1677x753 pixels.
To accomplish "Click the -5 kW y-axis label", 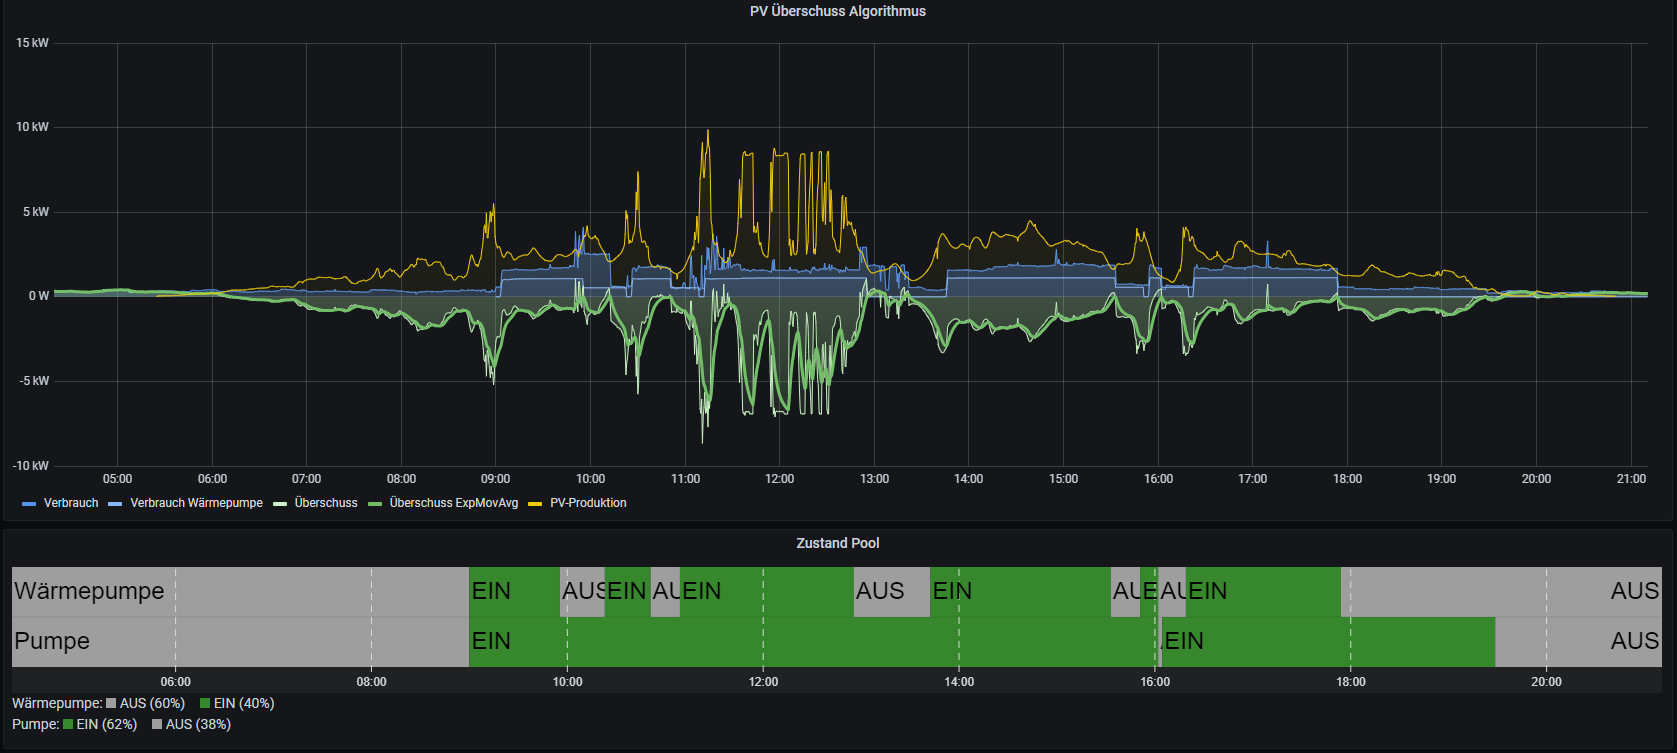I will pyautogui.click(x=34, y=381).
